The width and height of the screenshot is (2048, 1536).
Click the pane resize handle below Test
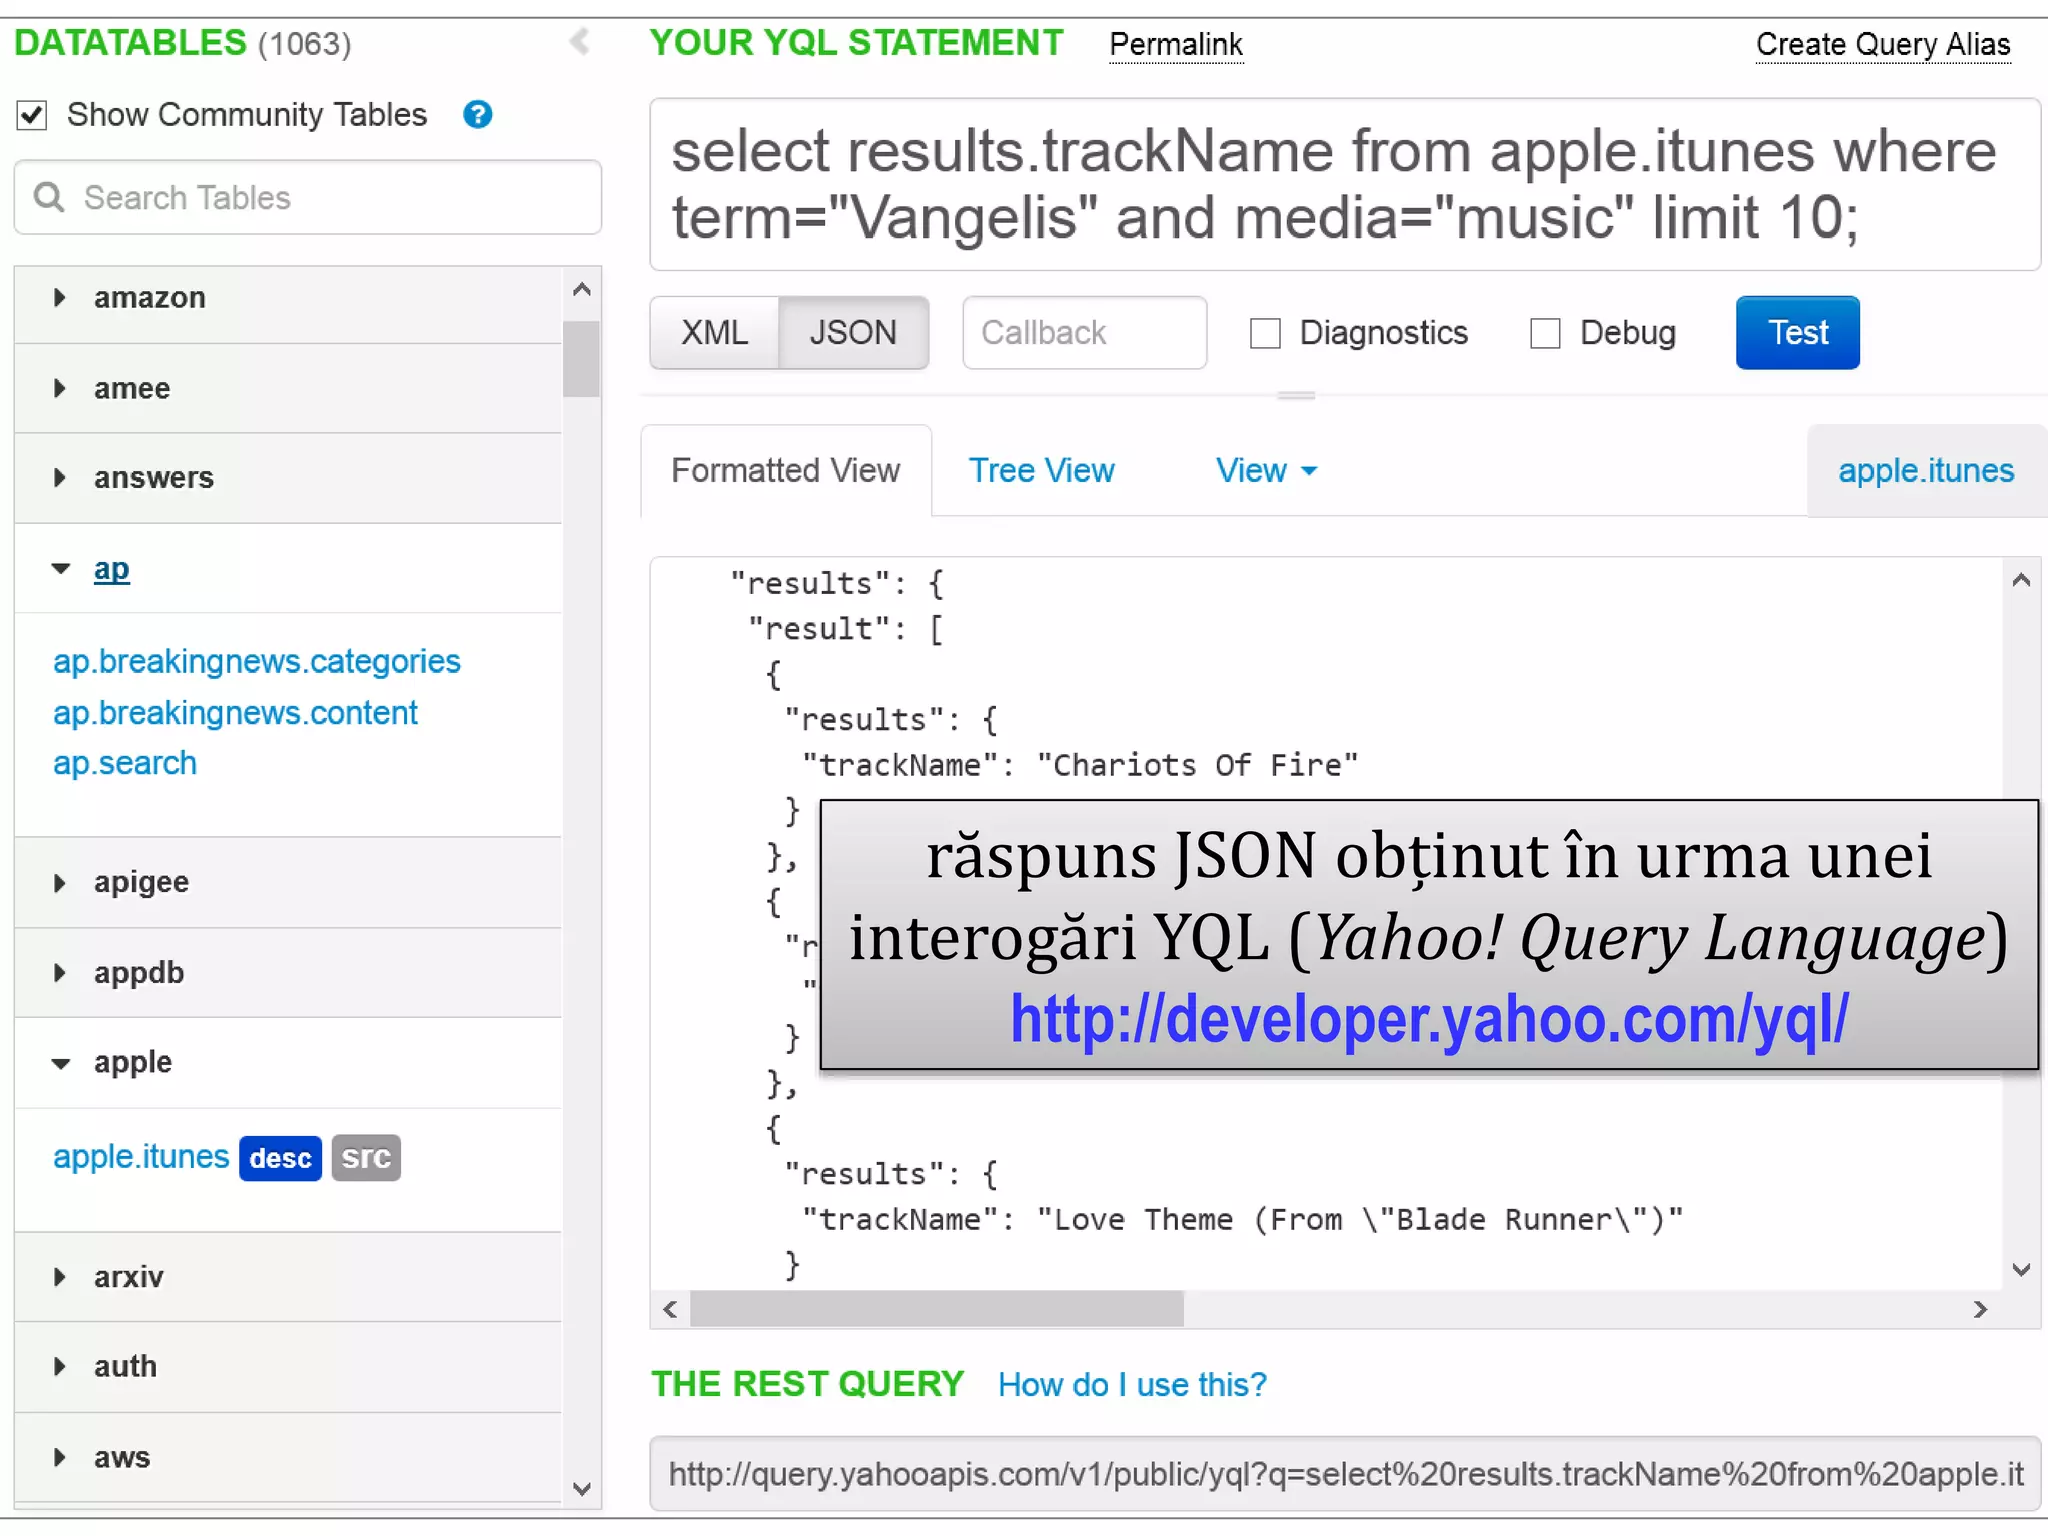click(1296, 396)
